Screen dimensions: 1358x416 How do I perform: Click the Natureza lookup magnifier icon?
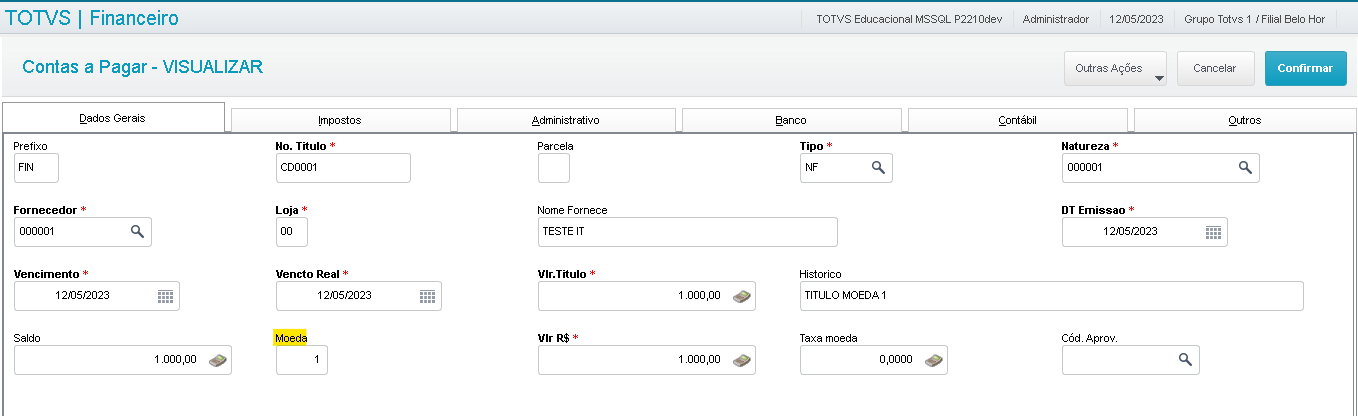pos(1245,168)
